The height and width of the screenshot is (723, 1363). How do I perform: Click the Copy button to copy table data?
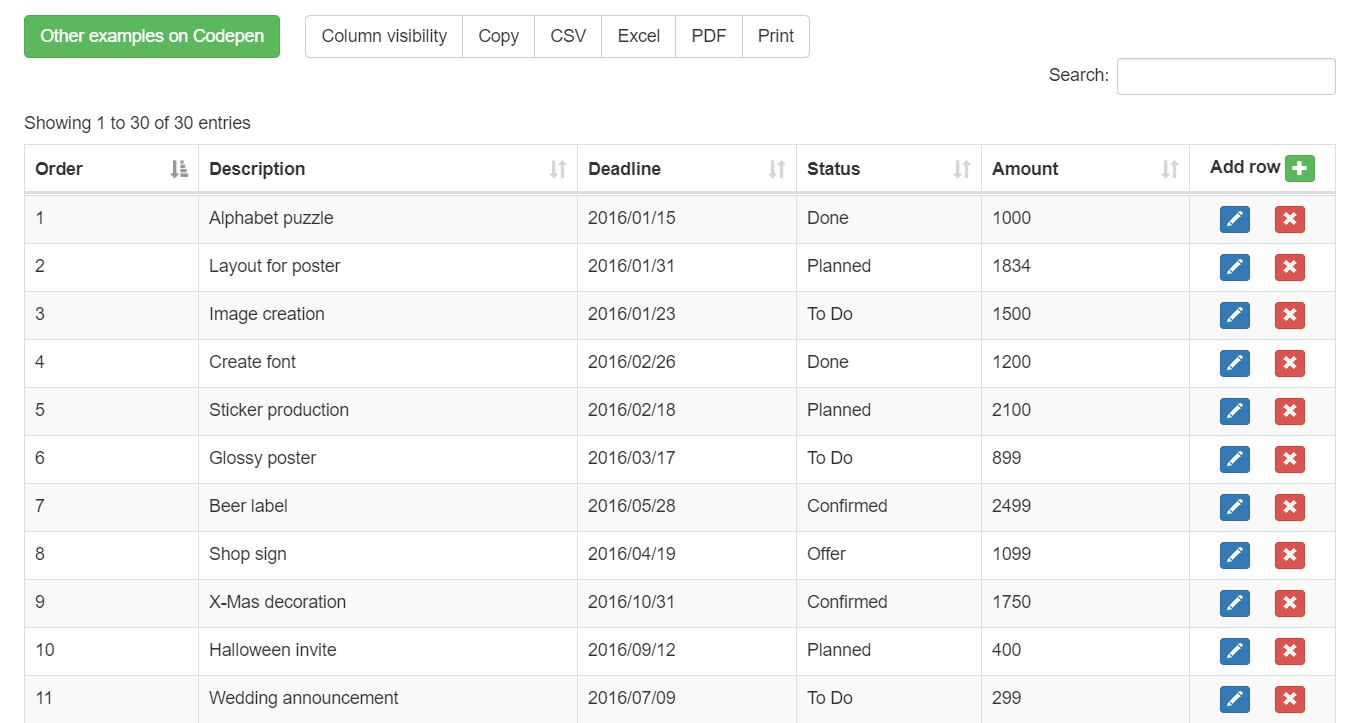pyautogui.click(x=498, y=36)
